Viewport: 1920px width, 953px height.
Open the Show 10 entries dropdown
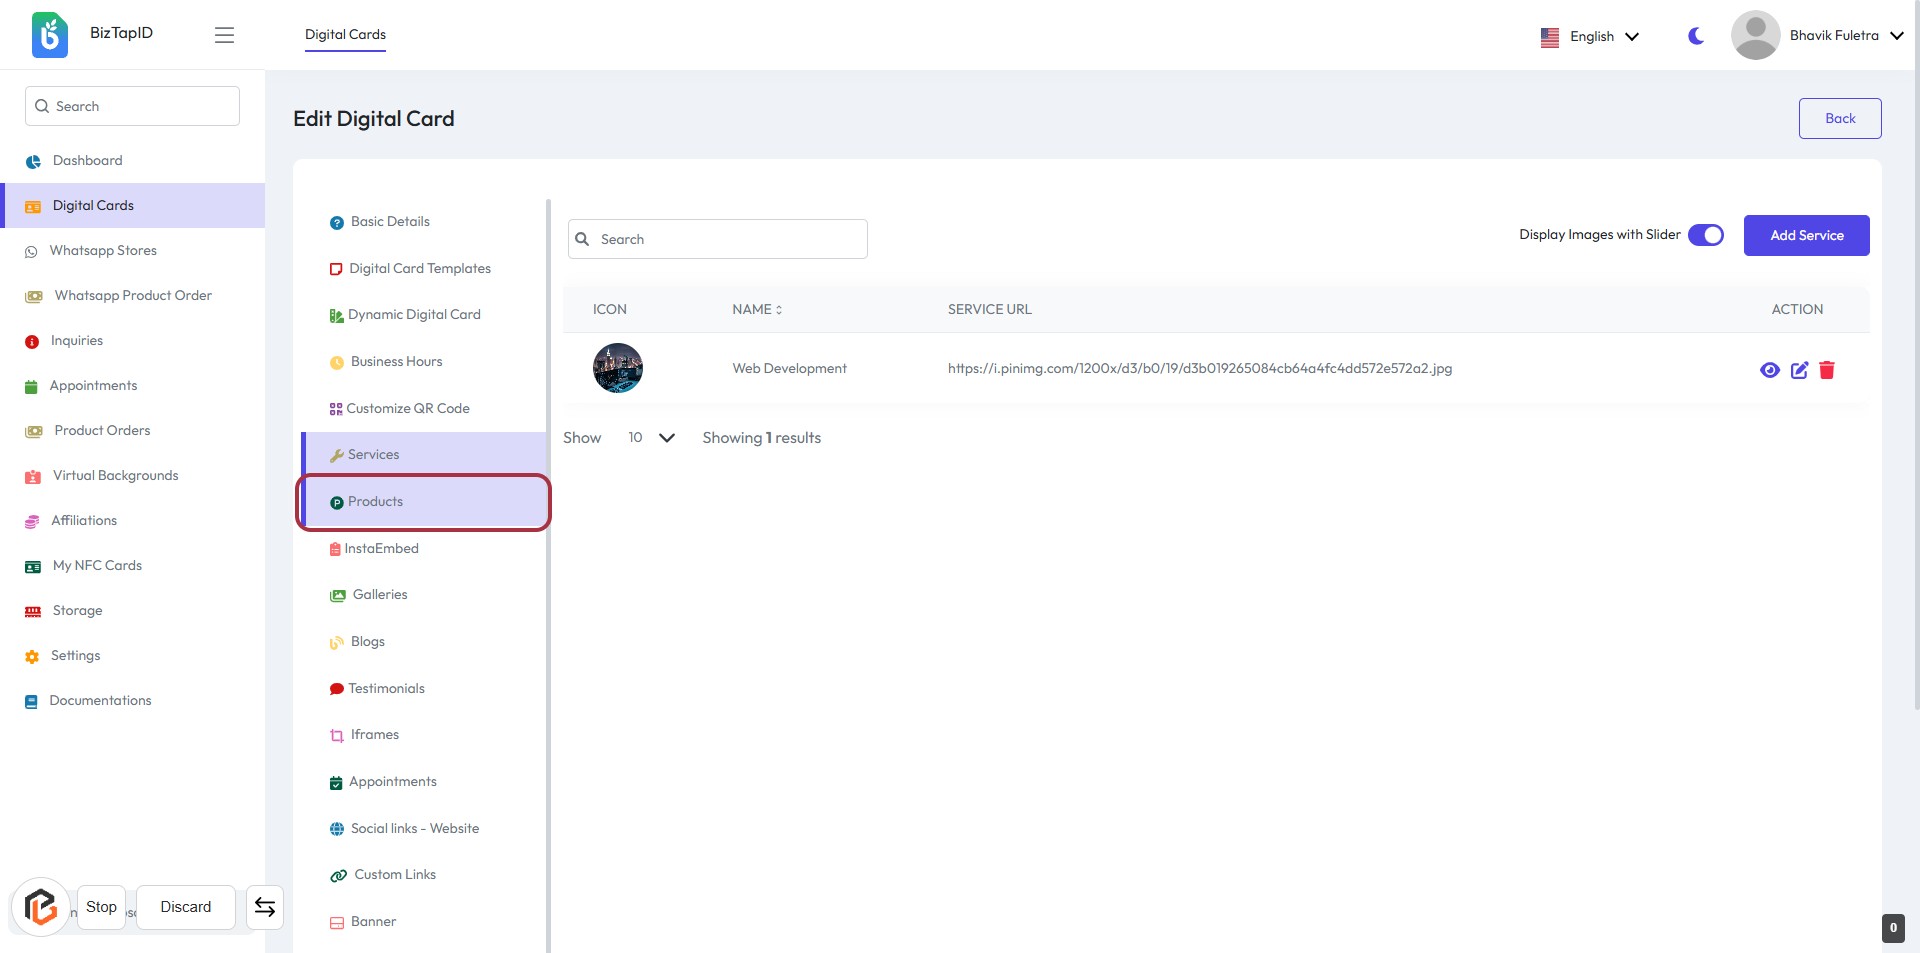coord(651,438)
